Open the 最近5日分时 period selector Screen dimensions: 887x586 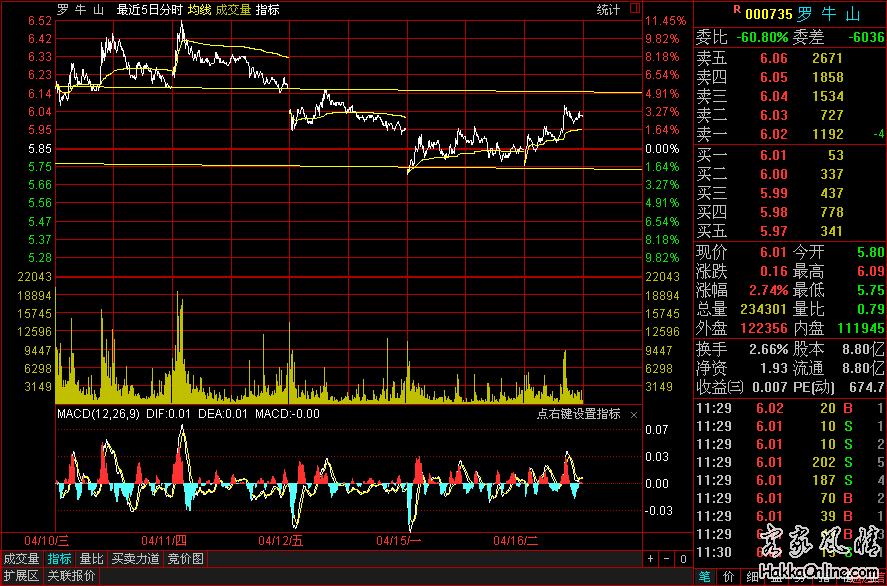[149, 10]
